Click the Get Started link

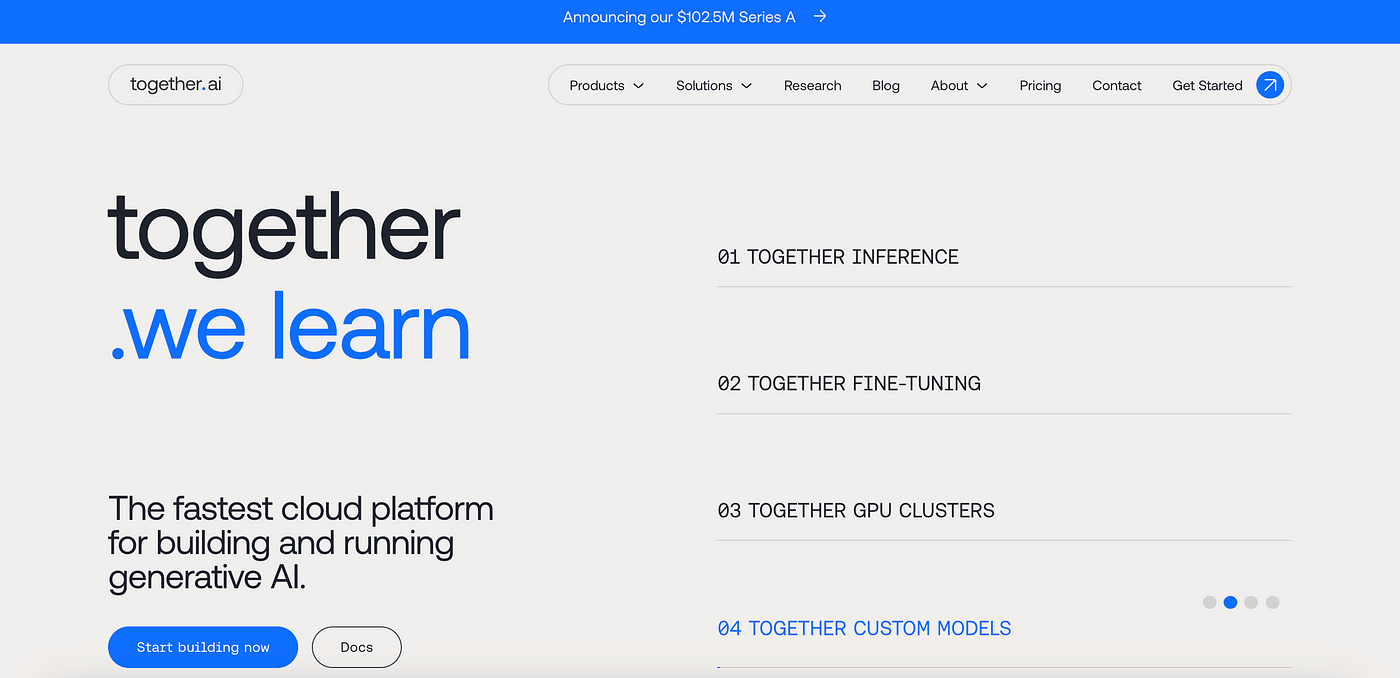click(1206, 86)
